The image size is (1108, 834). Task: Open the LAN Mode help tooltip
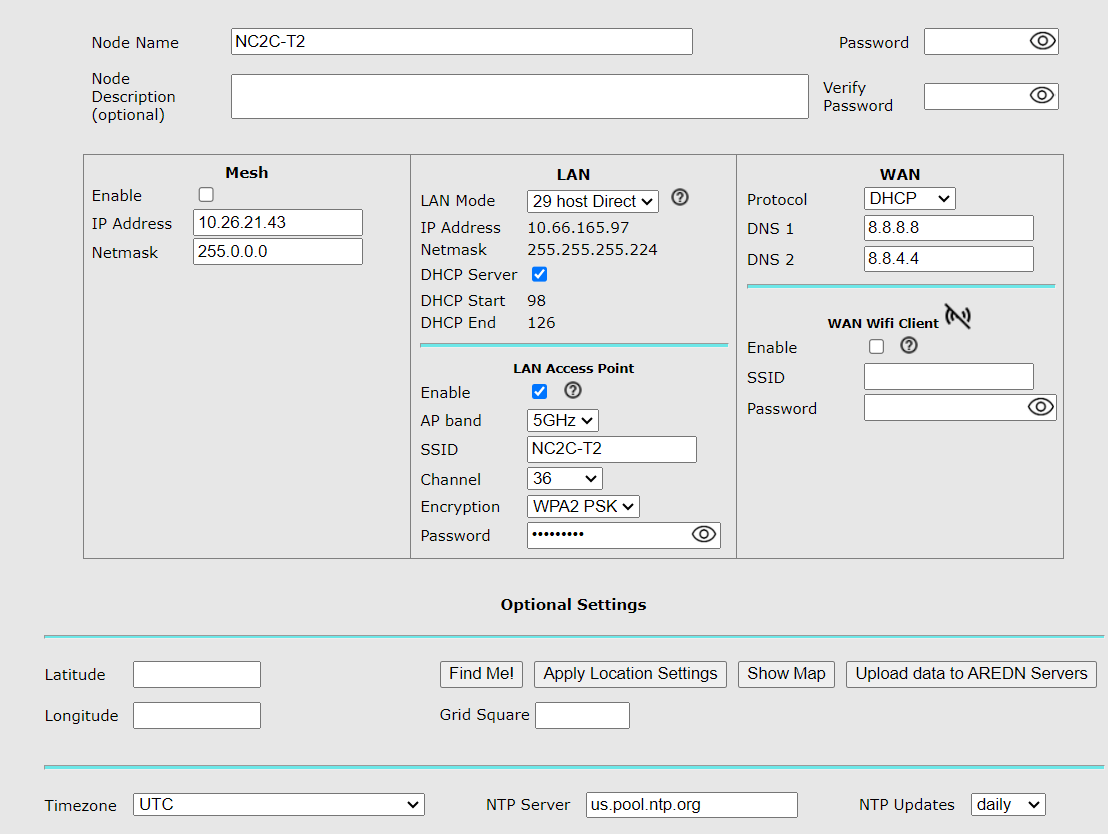tap(680, 198)
